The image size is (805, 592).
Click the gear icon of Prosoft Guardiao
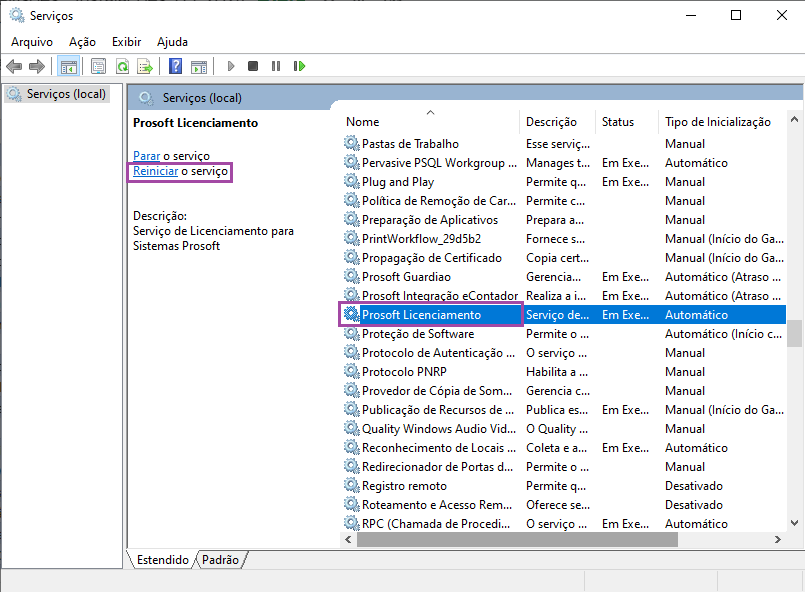pos(352,277)
